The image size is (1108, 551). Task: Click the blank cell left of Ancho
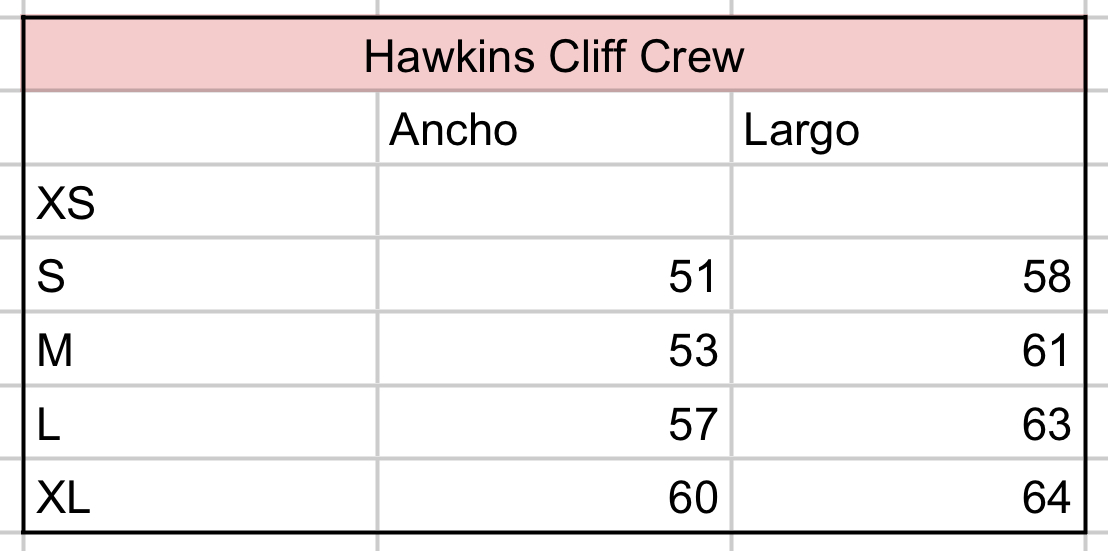click(x=200, y=130)
